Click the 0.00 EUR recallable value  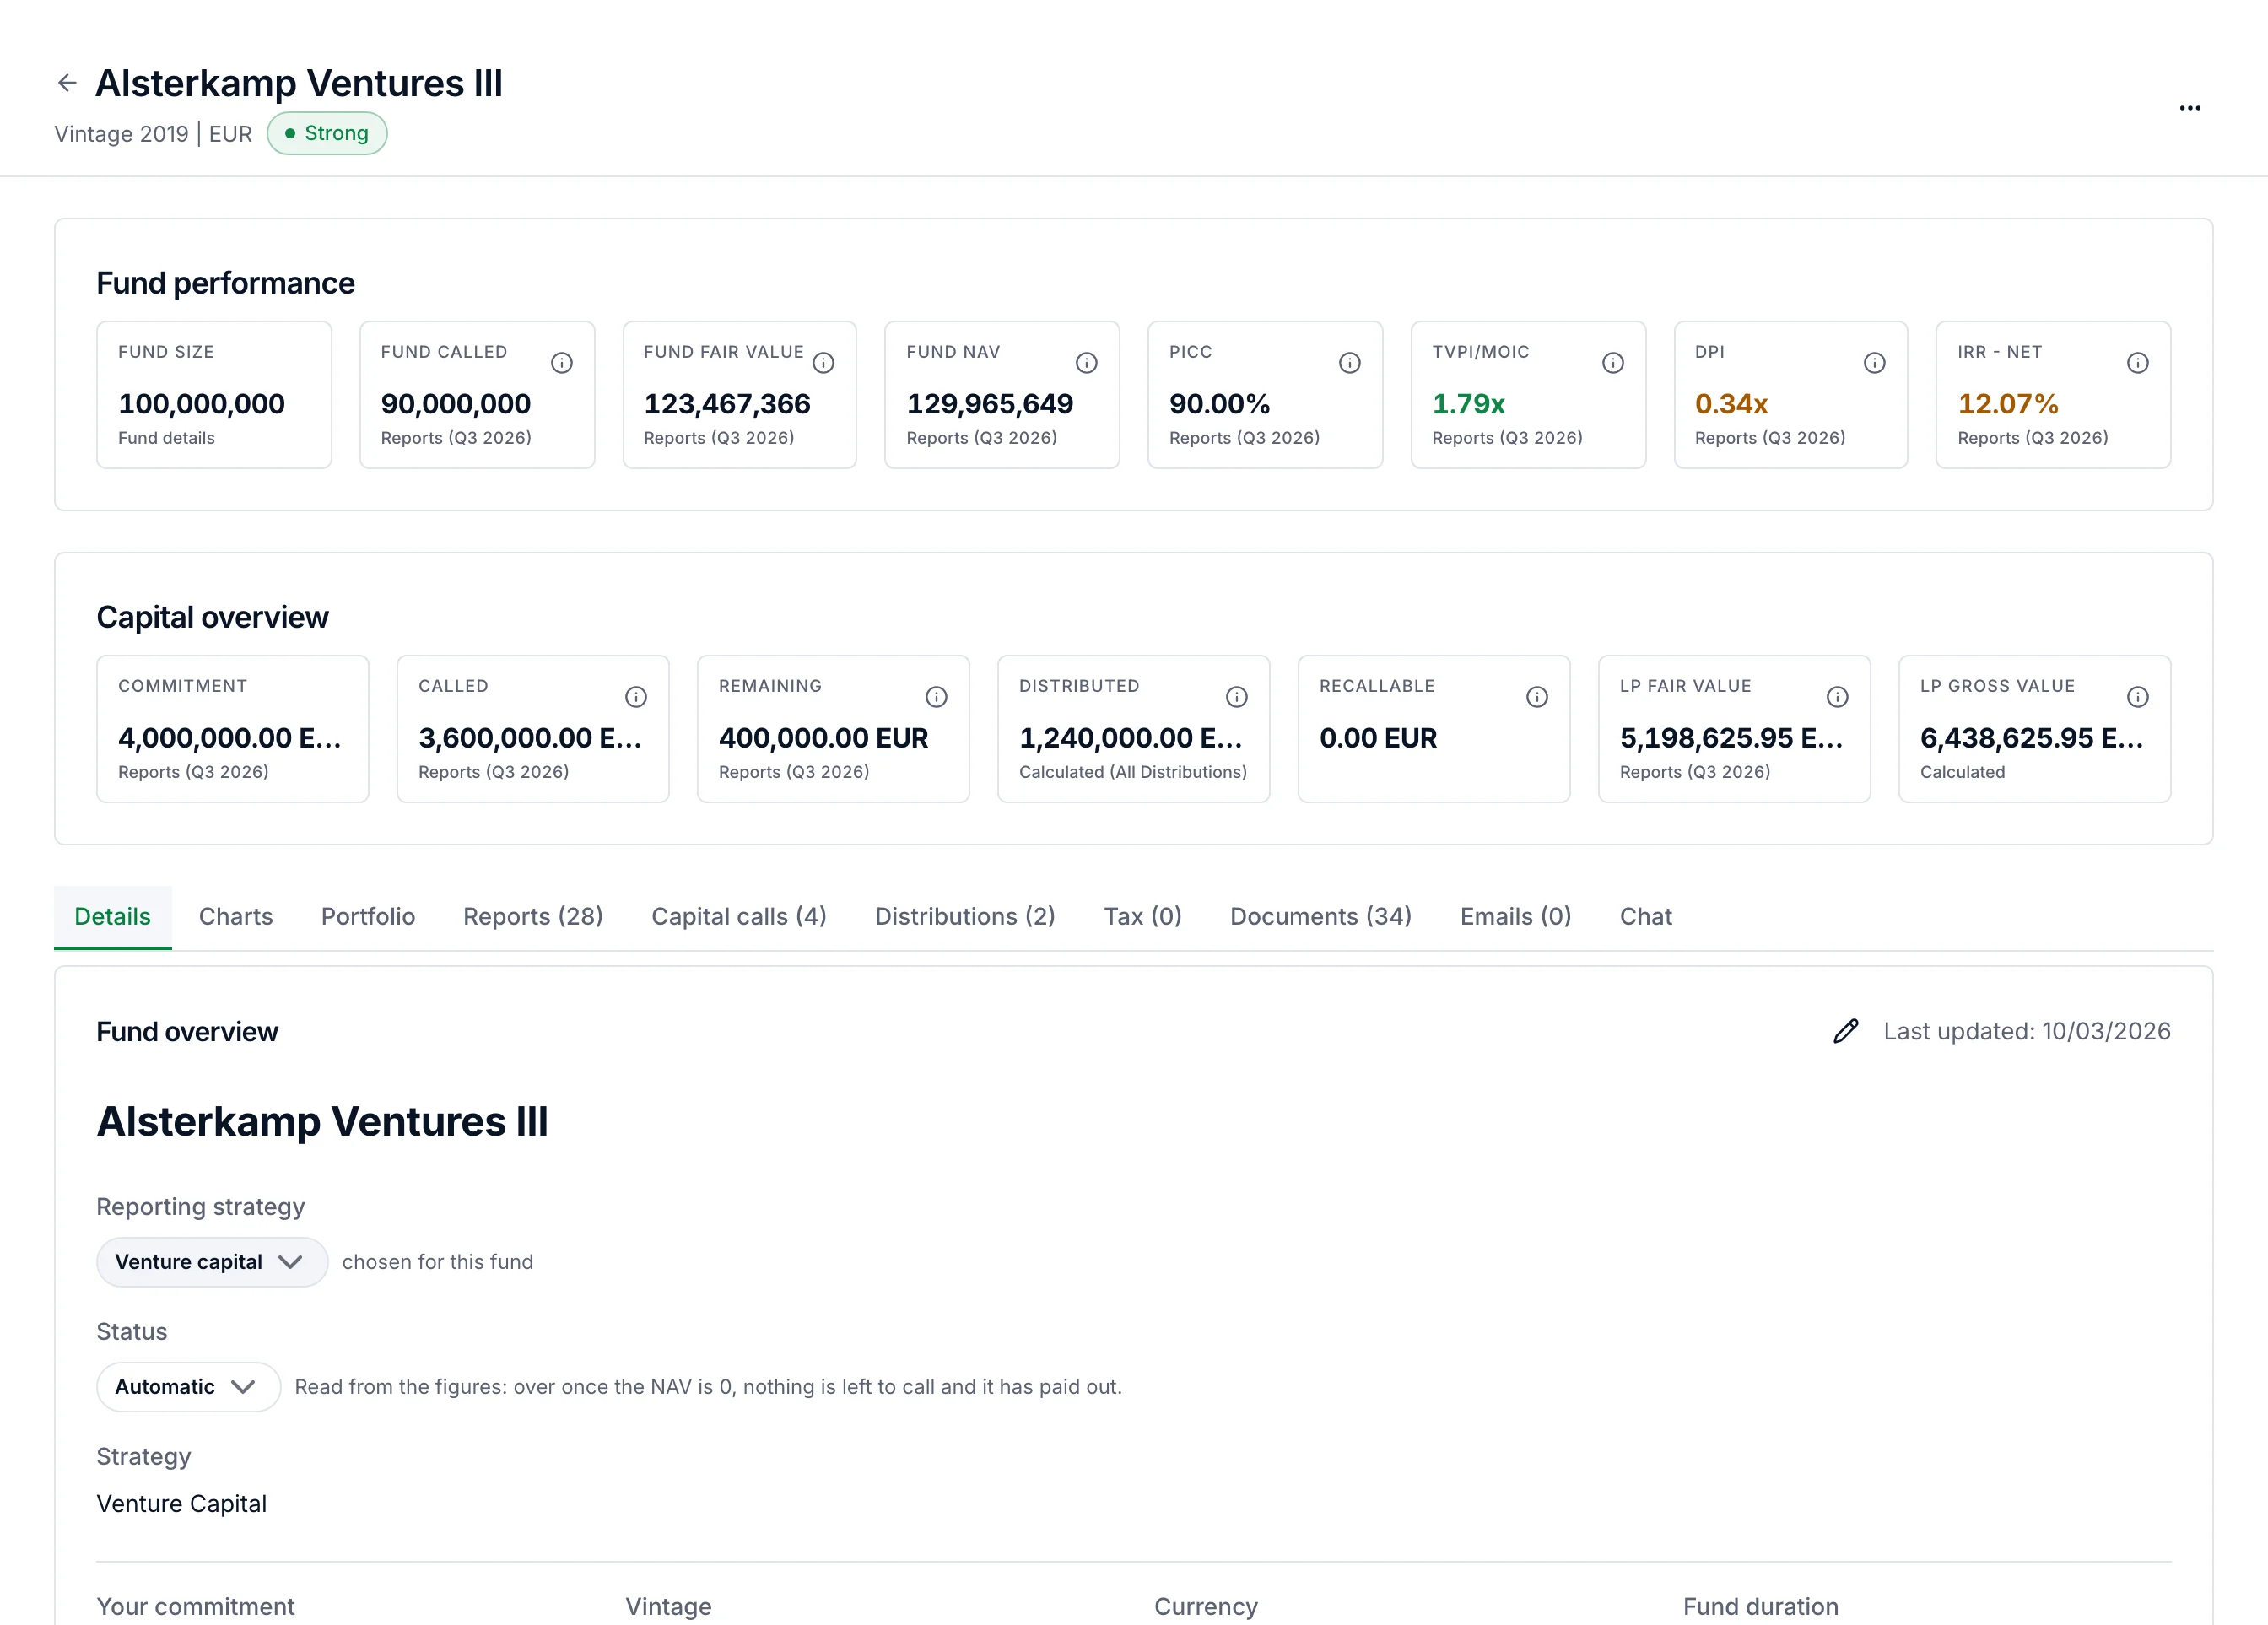1378,738
